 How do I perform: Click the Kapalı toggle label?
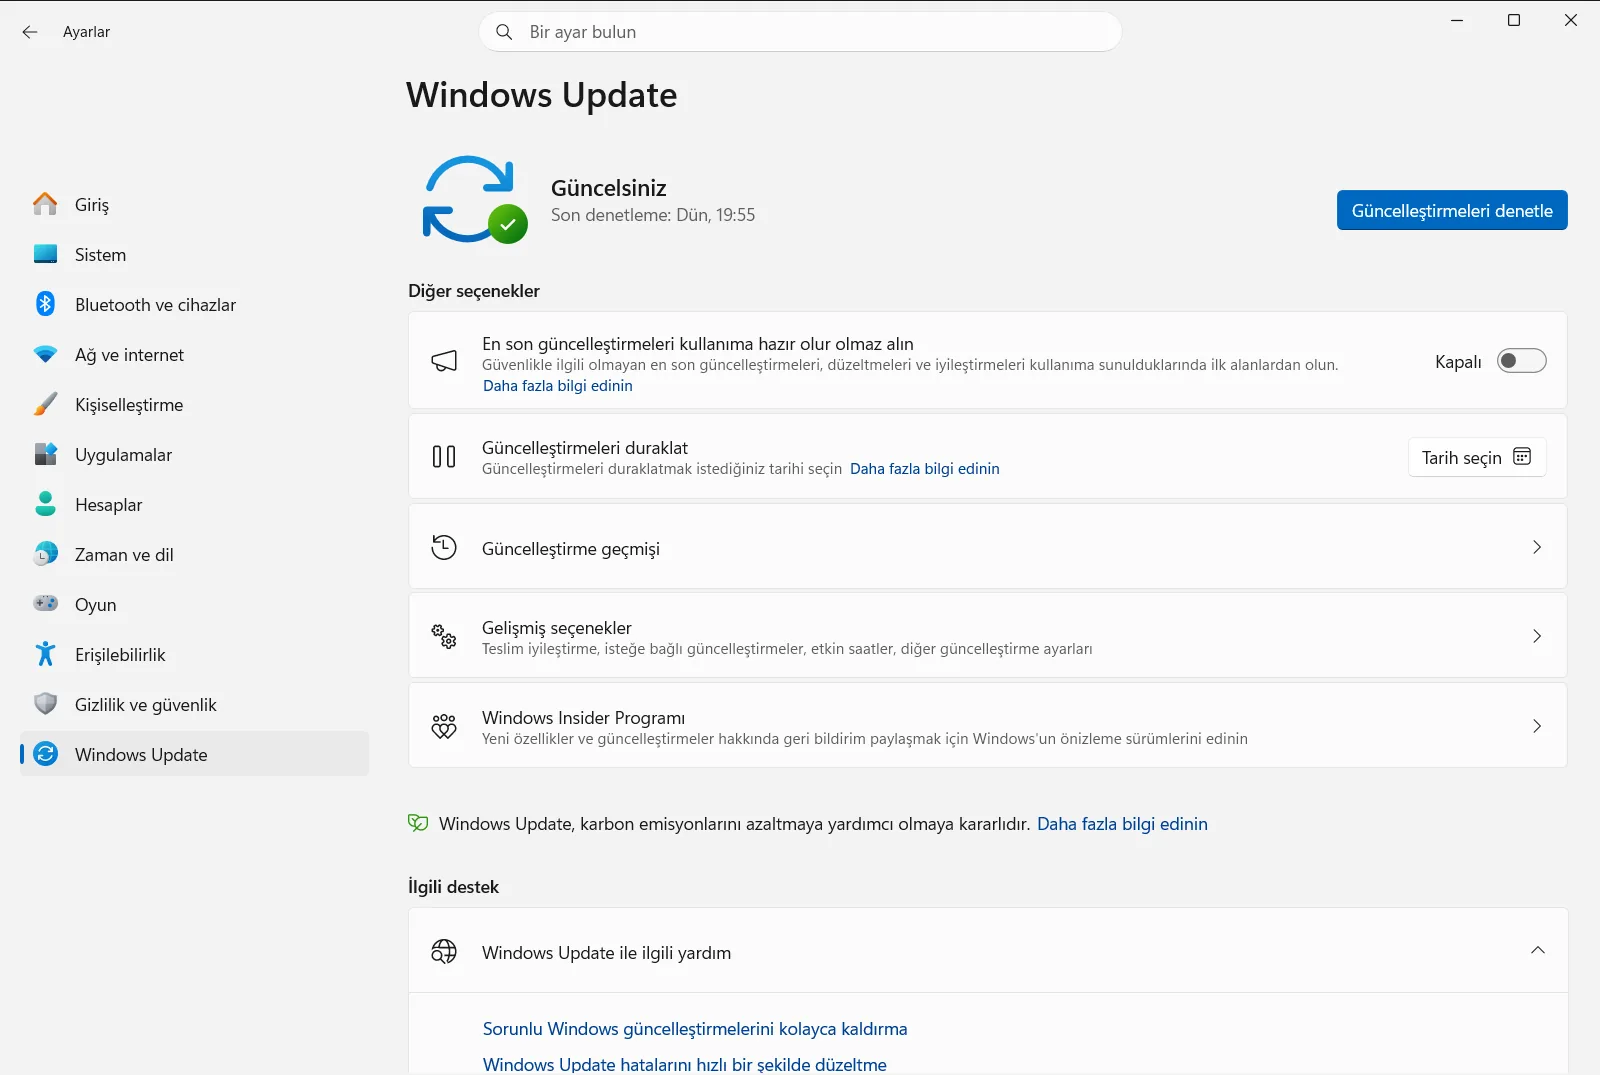tap(1458, 362)
